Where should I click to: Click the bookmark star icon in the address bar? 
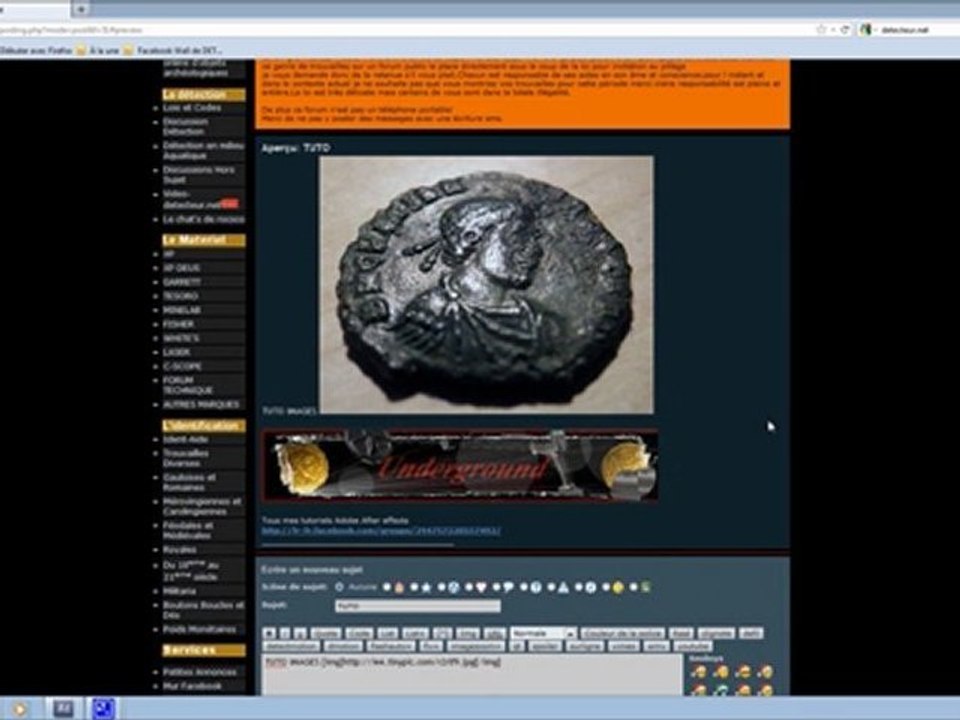pos(822,29)
